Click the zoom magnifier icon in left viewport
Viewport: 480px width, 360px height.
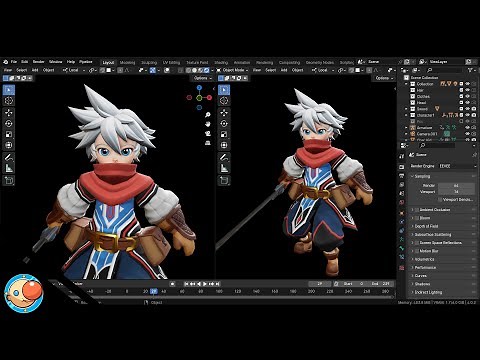208,115
